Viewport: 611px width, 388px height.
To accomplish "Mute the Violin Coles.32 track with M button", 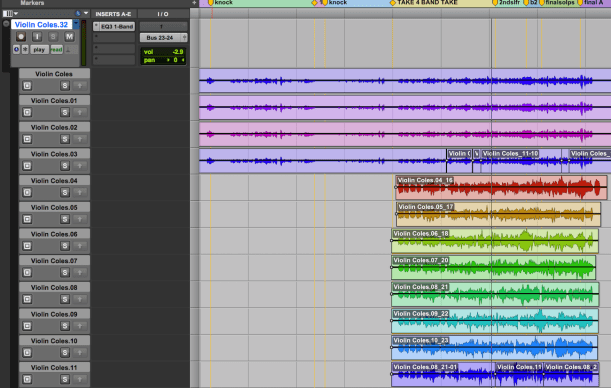I will click(69, 37).
